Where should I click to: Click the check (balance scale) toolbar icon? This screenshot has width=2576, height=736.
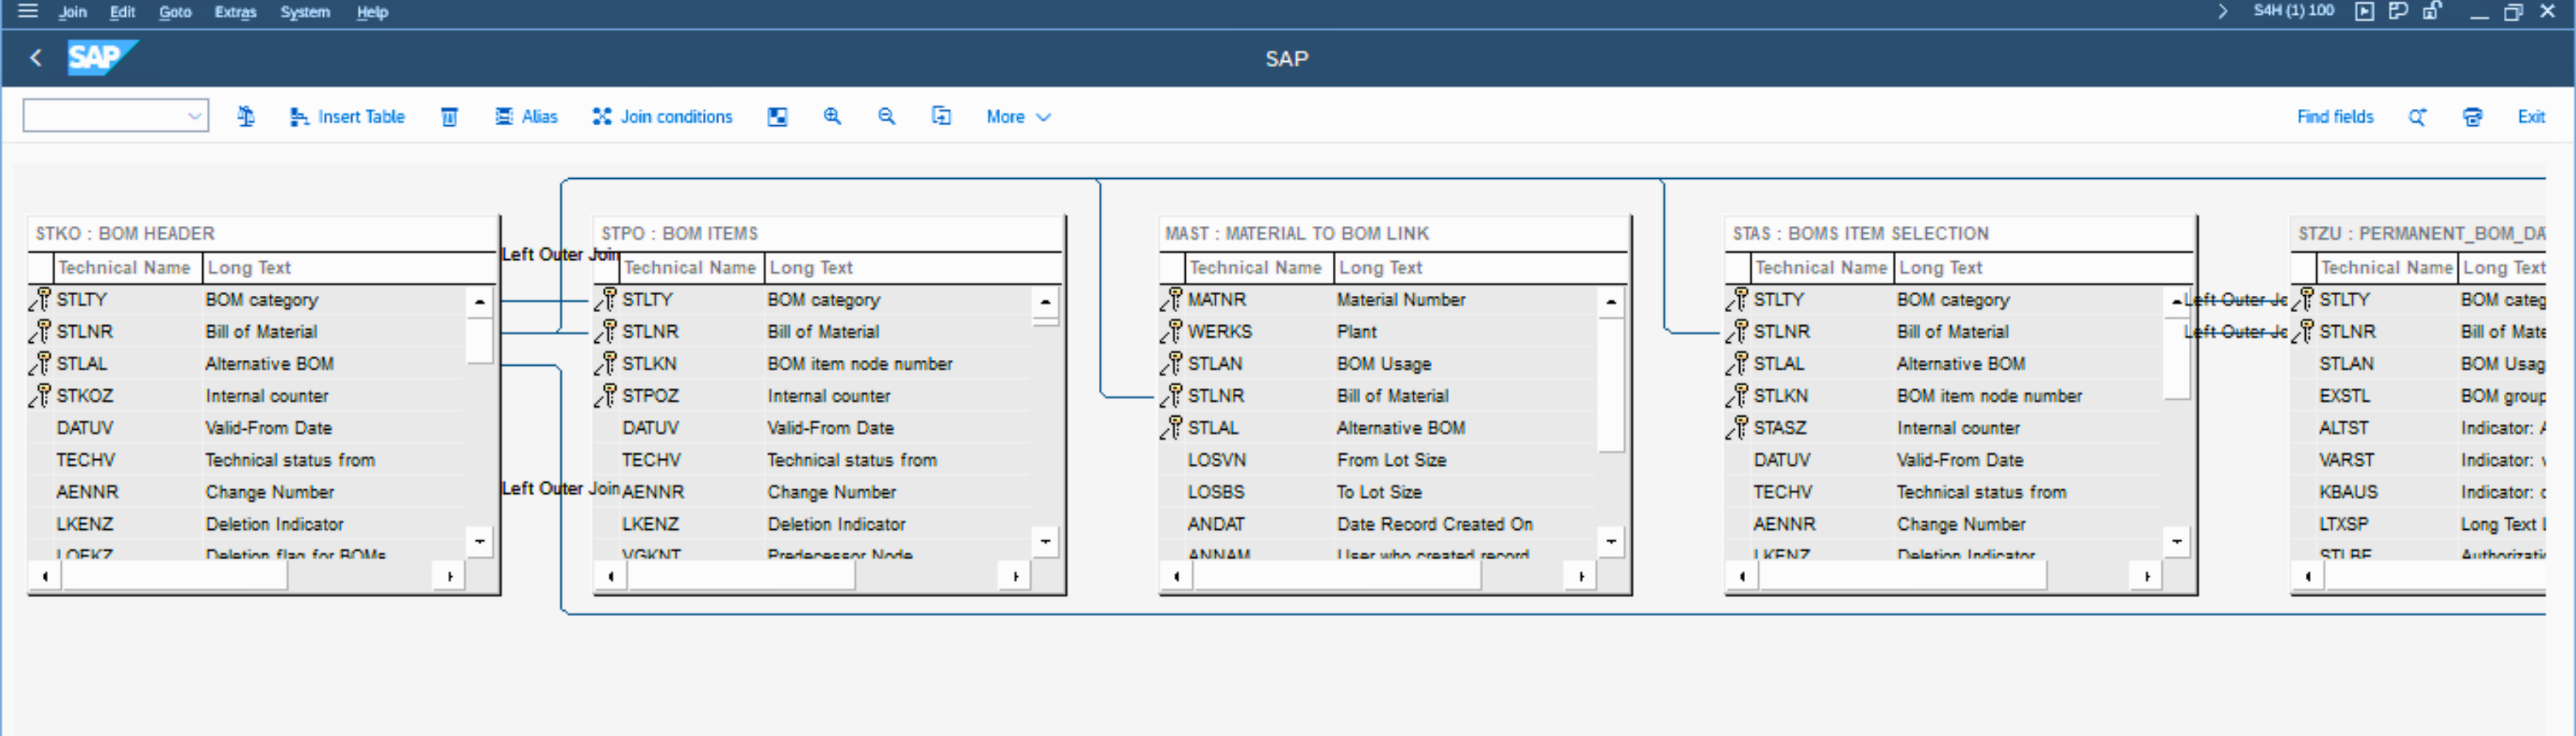246,117
